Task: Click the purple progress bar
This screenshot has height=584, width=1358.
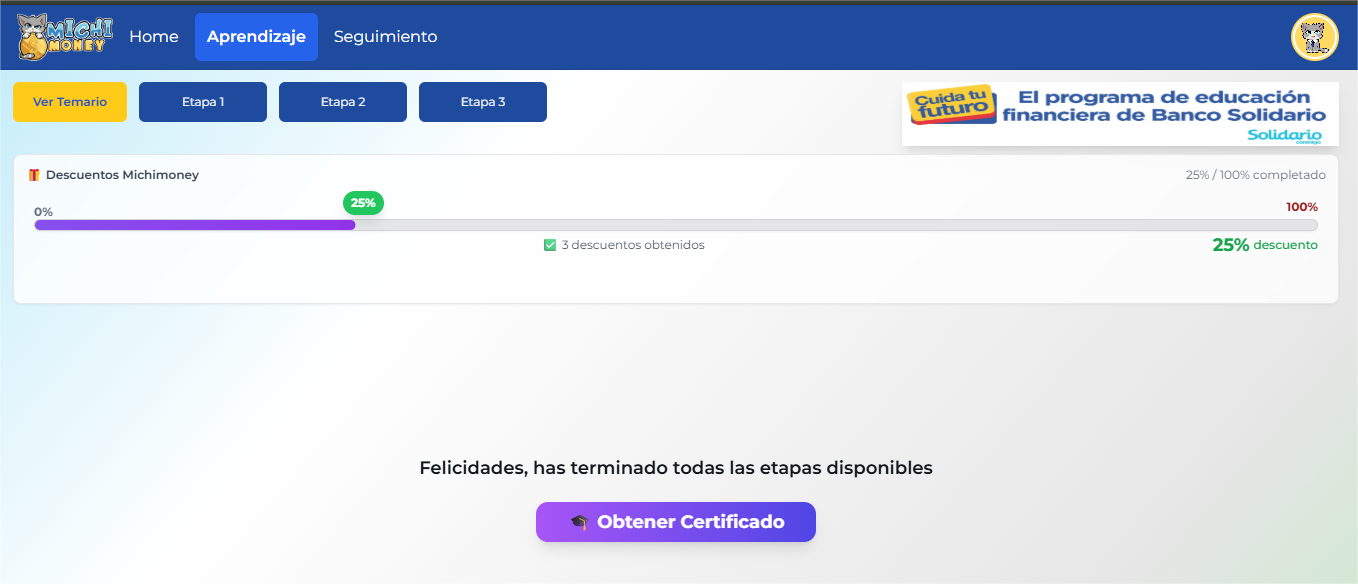Action: click(x=195, y=224)
